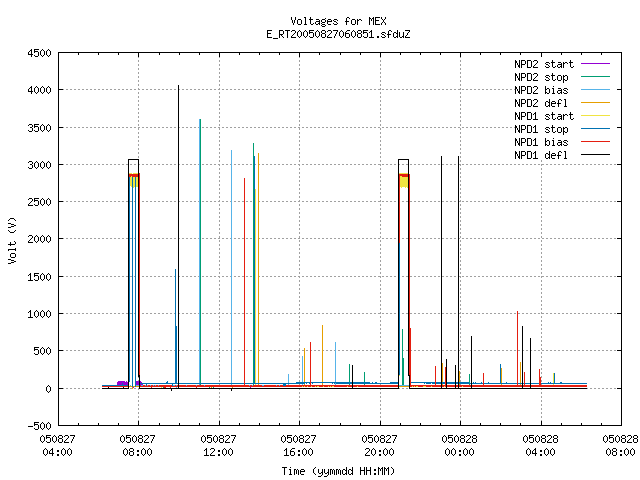This screenshot has height=480, width=640.
Task: Click the black NPD1 defl legend line
Action: click(x=595, y=155)
